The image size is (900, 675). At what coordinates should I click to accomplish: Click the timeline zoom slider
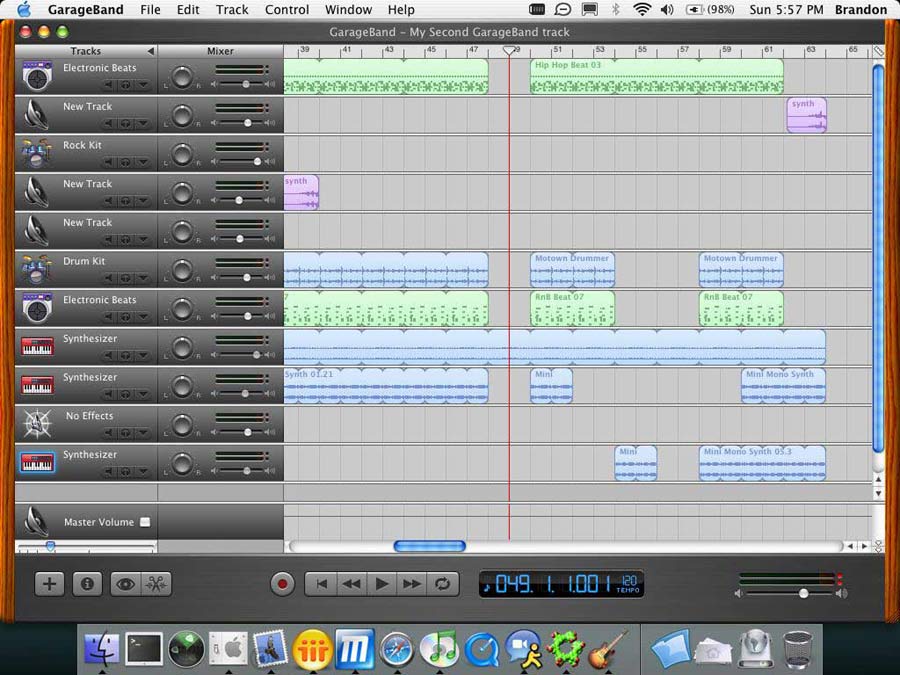[x=51, y=546]
